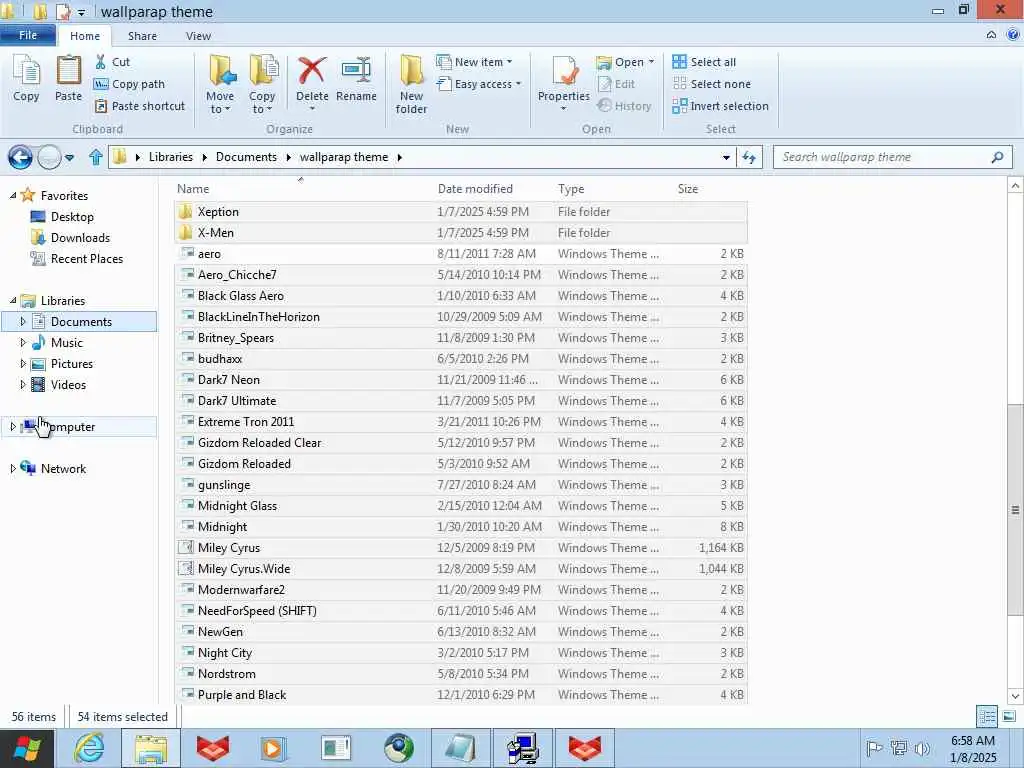
Task: Click the Action Center flag icon
Action: pyautogui.click(x=874, y=748)
